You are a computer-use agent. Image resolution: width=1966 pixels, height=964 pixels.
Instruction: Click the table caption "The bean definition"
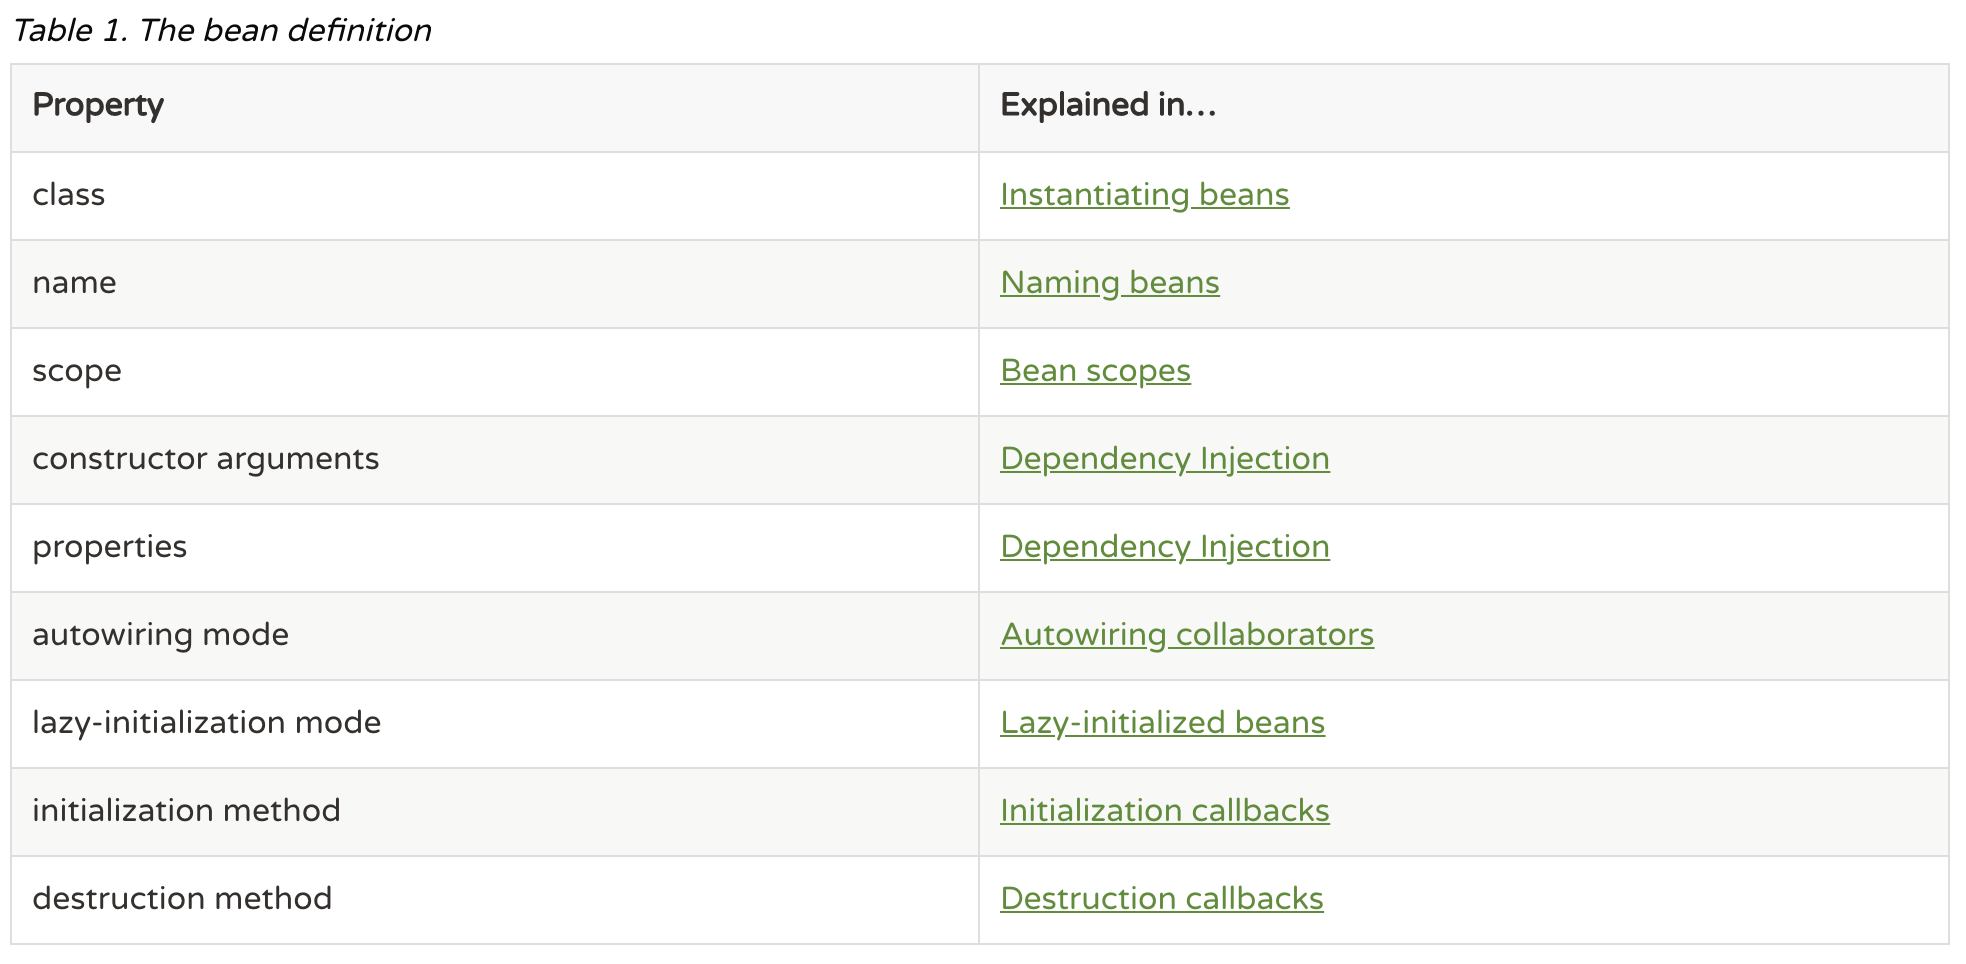point(222,30)
